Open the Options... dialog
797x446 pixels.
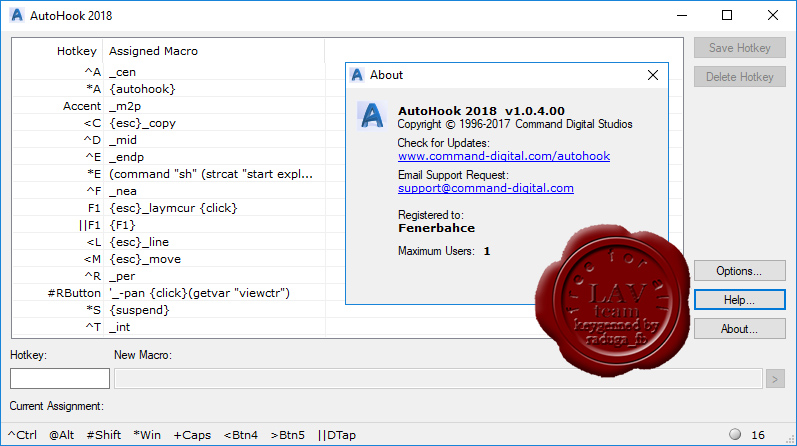pos(740,271)
